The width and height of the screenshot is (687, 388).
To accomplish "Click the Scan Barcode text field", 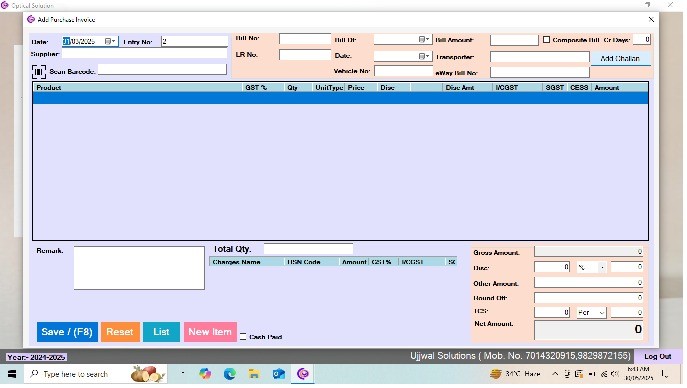I will point(162,70).
